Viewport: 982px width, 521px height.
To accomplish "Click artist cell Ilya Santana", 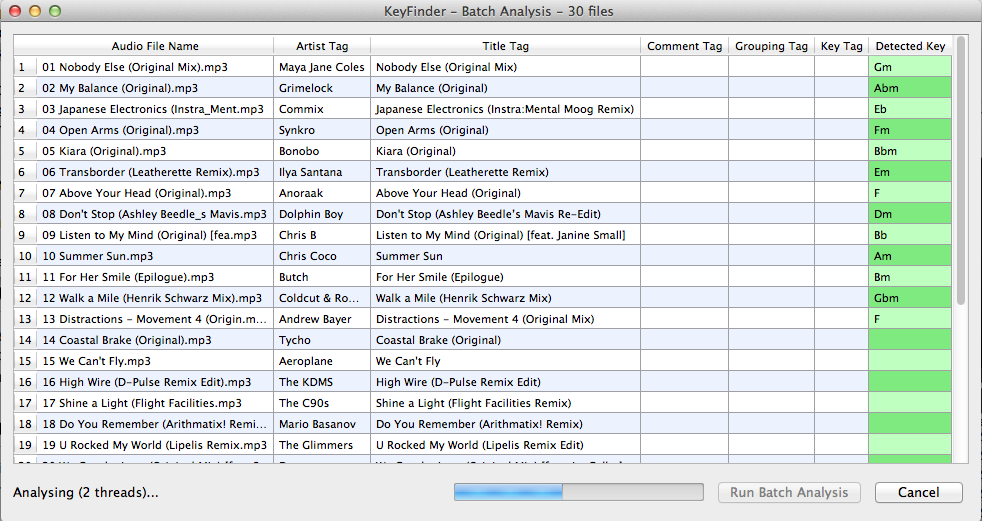I will point(322,172).
